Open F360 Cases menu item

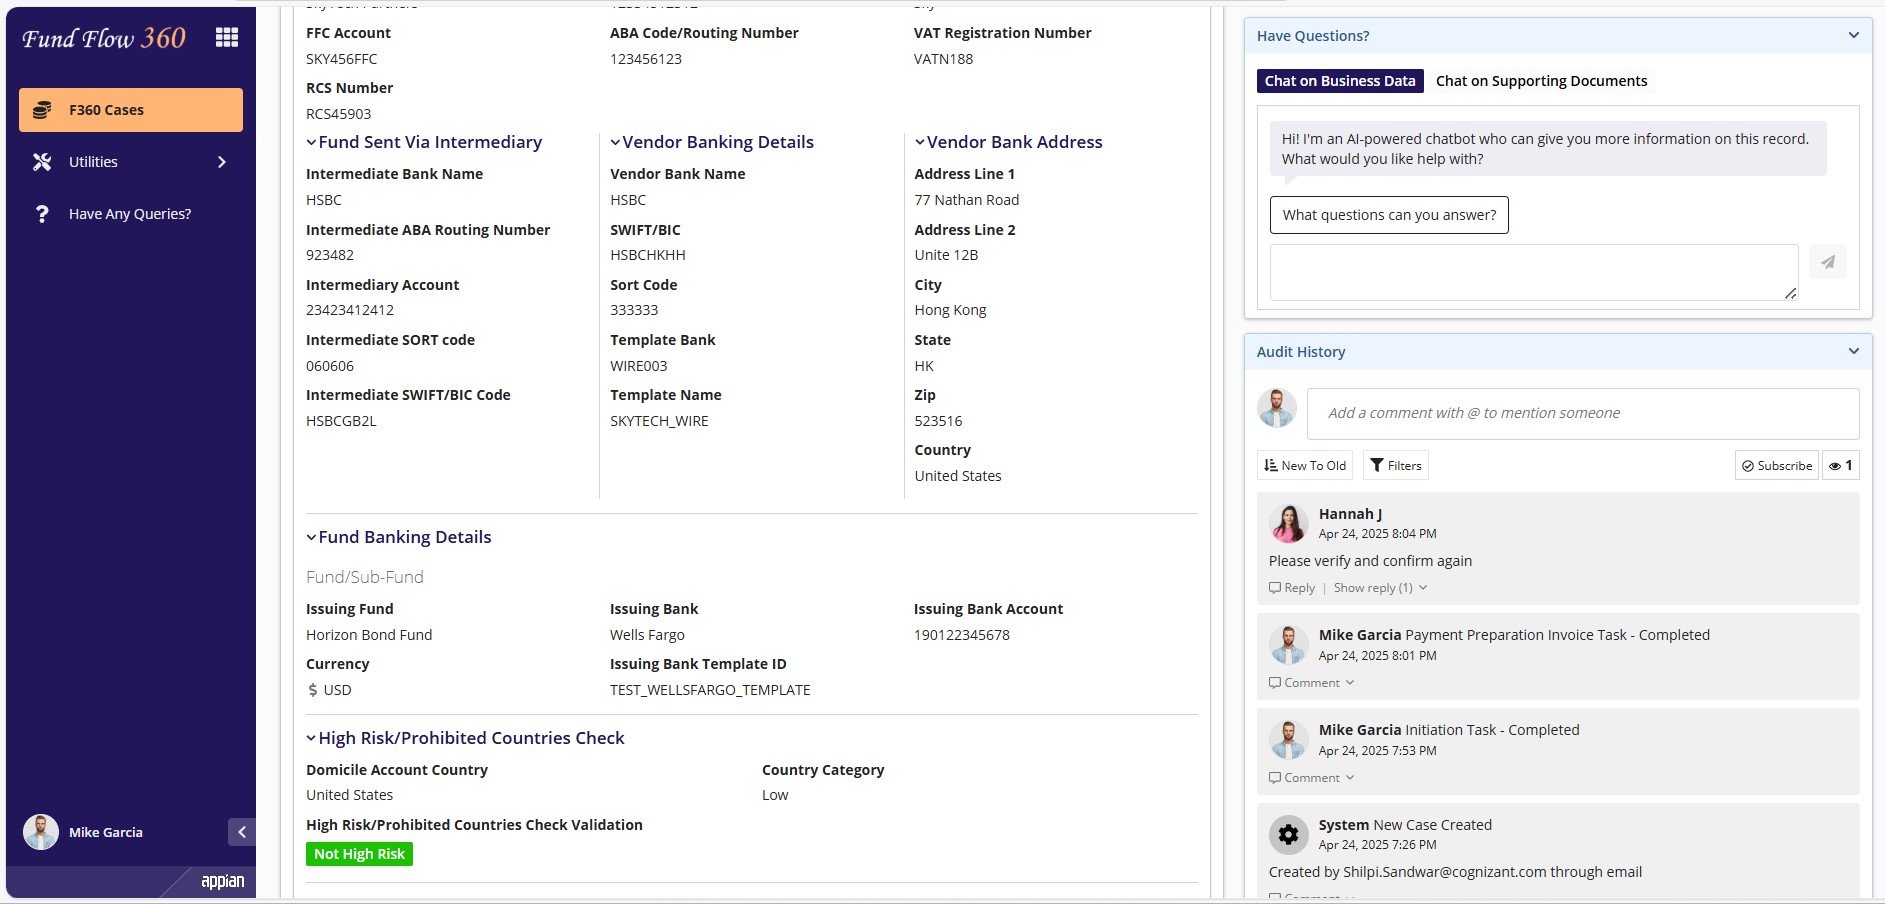pyautogui.click(x=131, y=110)
